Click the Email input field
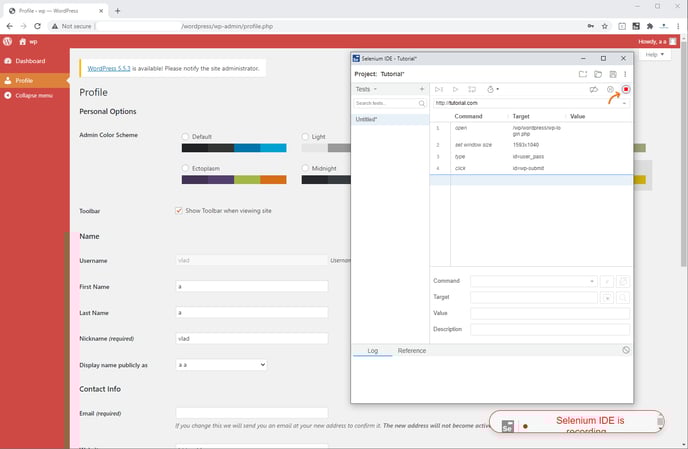This screenshot has height=449, width=688. (252, 413)
